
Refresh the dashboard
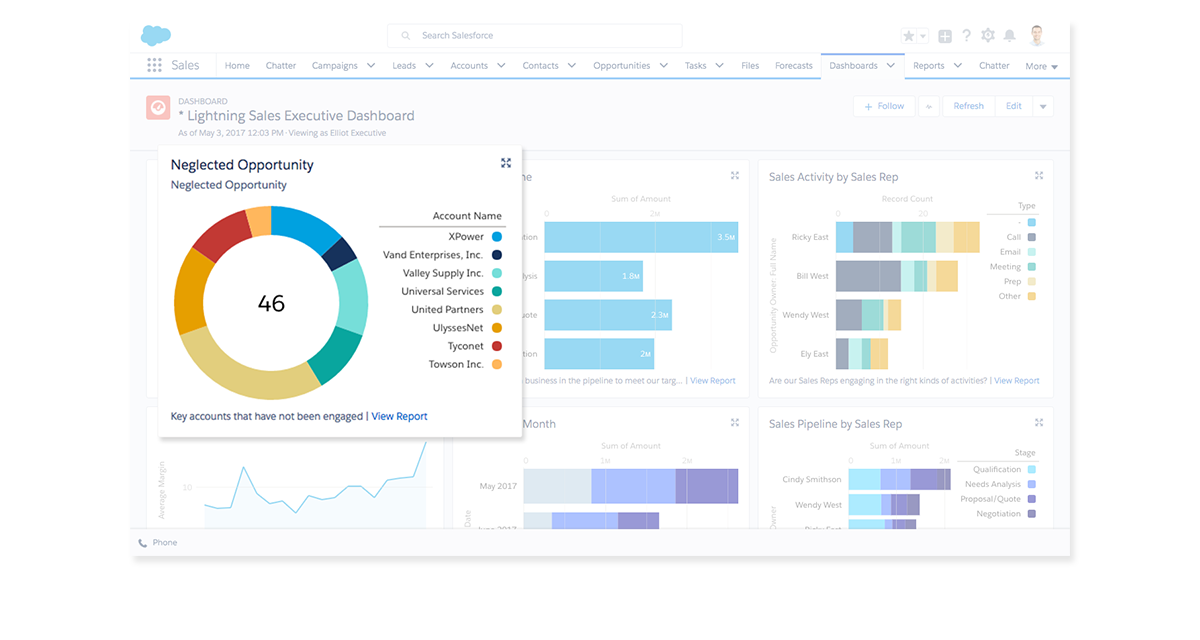click(x=968, y=106)
